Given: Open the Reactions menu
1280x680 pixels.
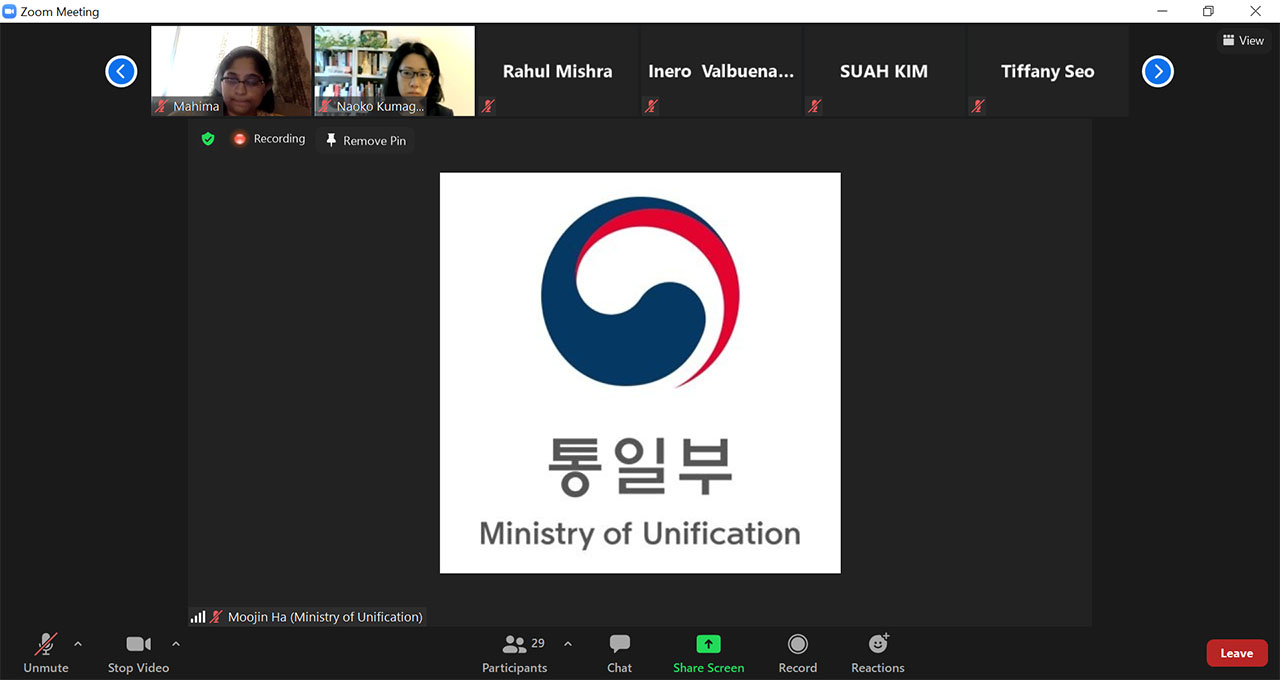Looking at the screenshot, I should click(x=878, y=653).
